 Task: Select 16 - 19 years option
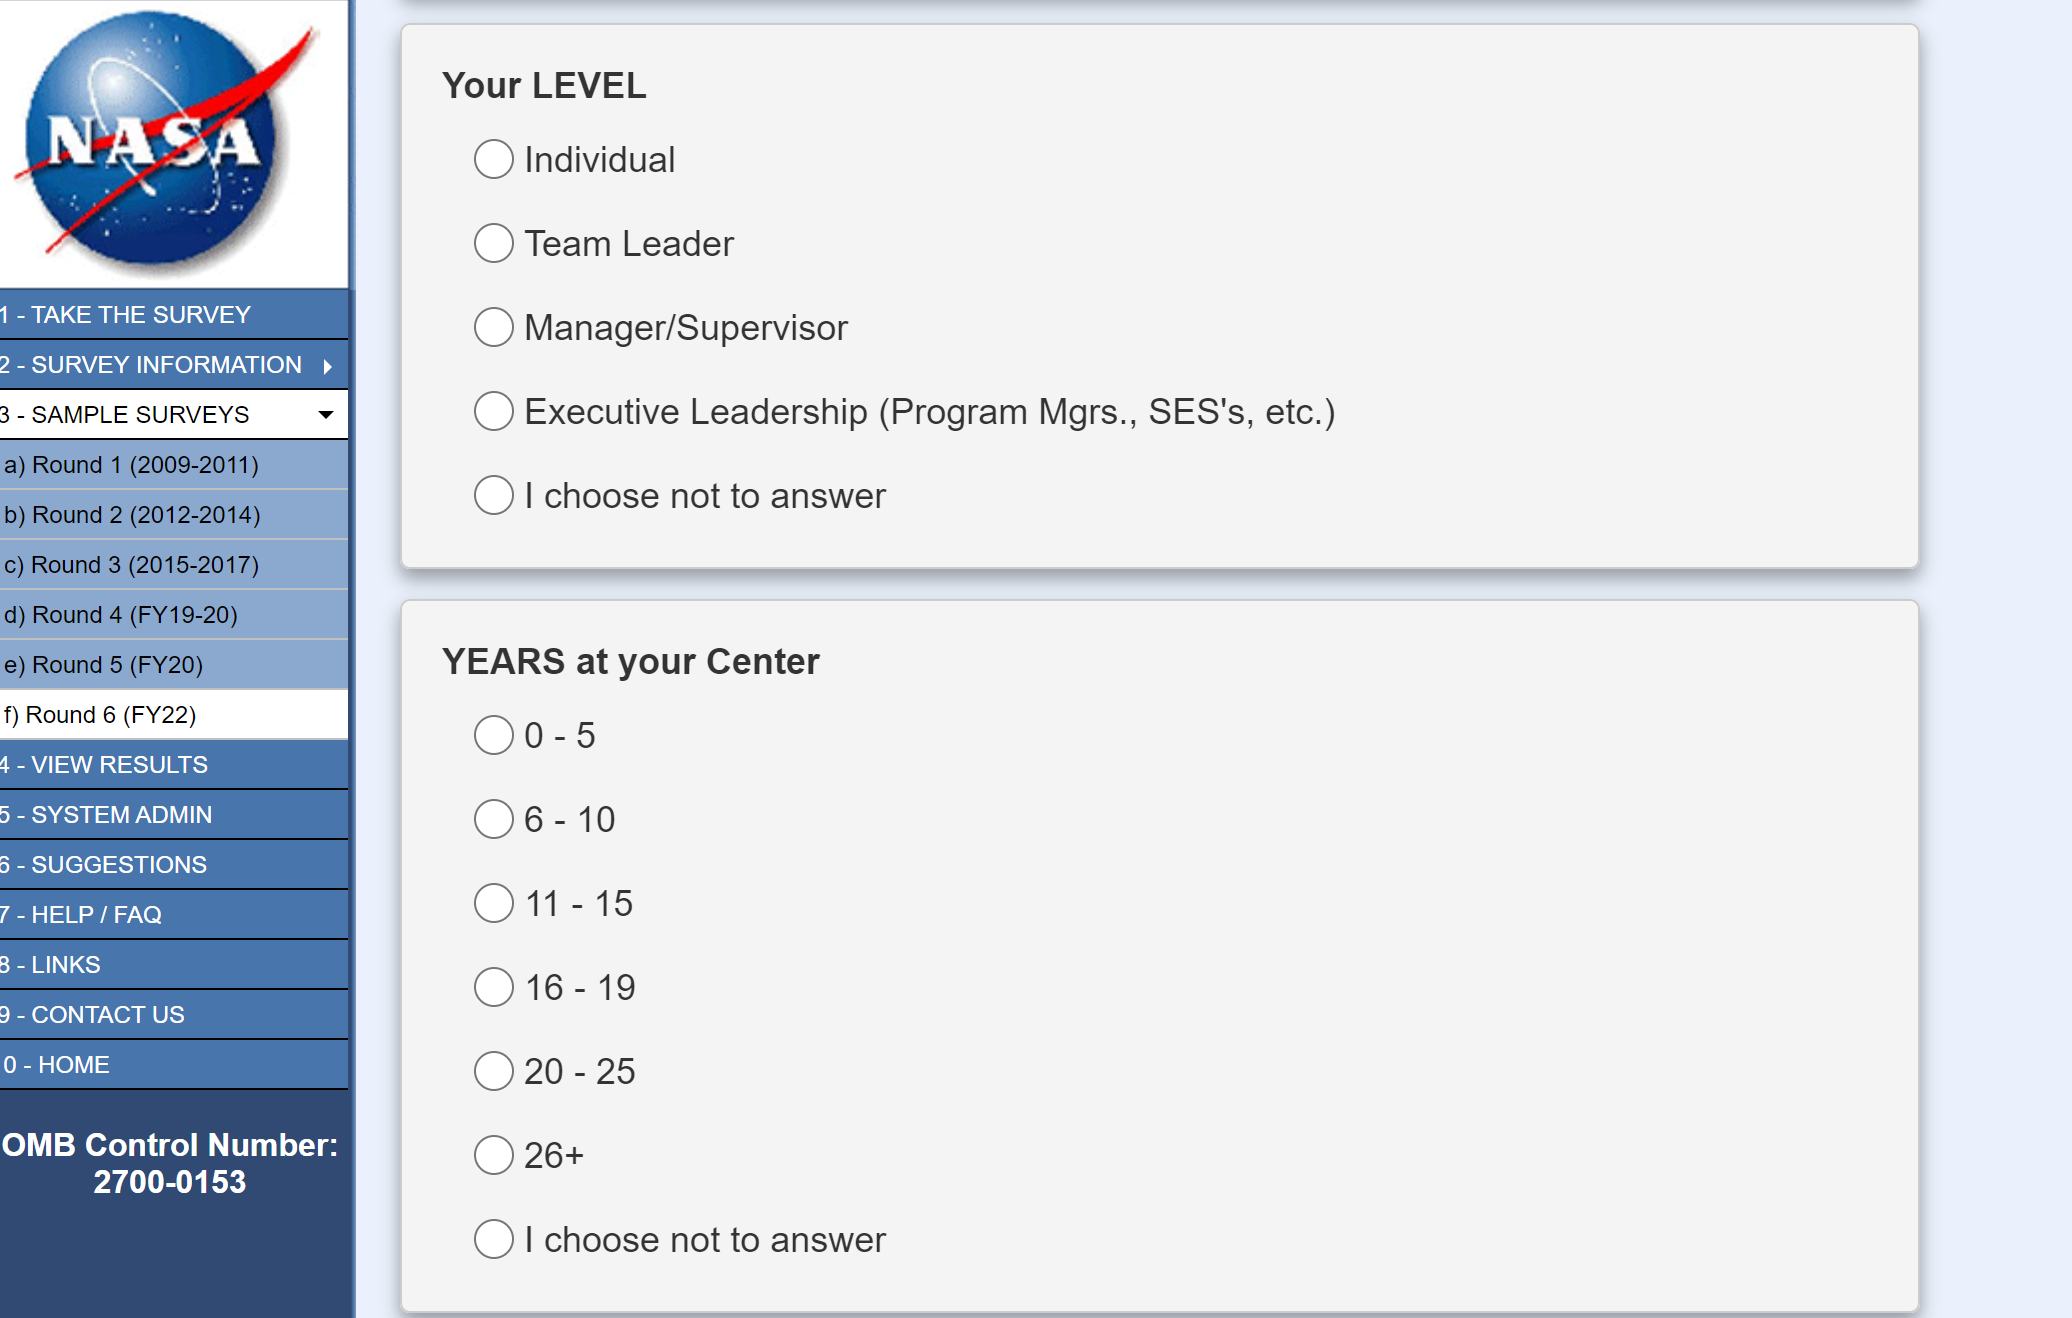[494, 987]
